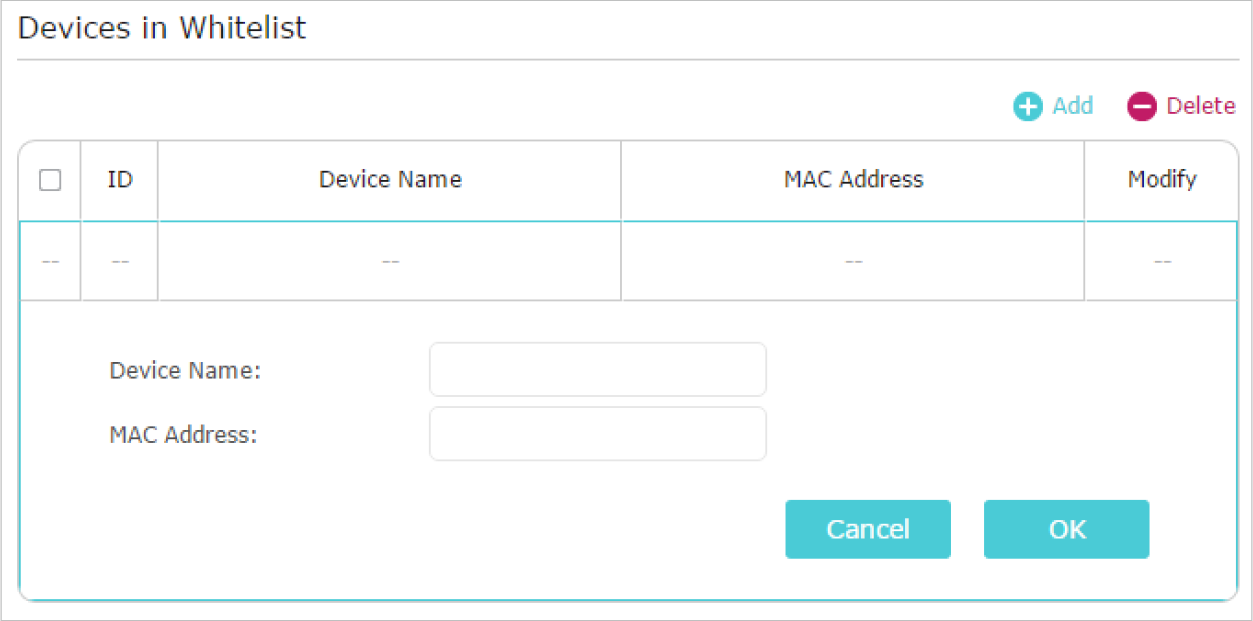Viewport: 1253px width, 621px height.
Task: Click the red minus Delete icon
Action: point(1141,107)
